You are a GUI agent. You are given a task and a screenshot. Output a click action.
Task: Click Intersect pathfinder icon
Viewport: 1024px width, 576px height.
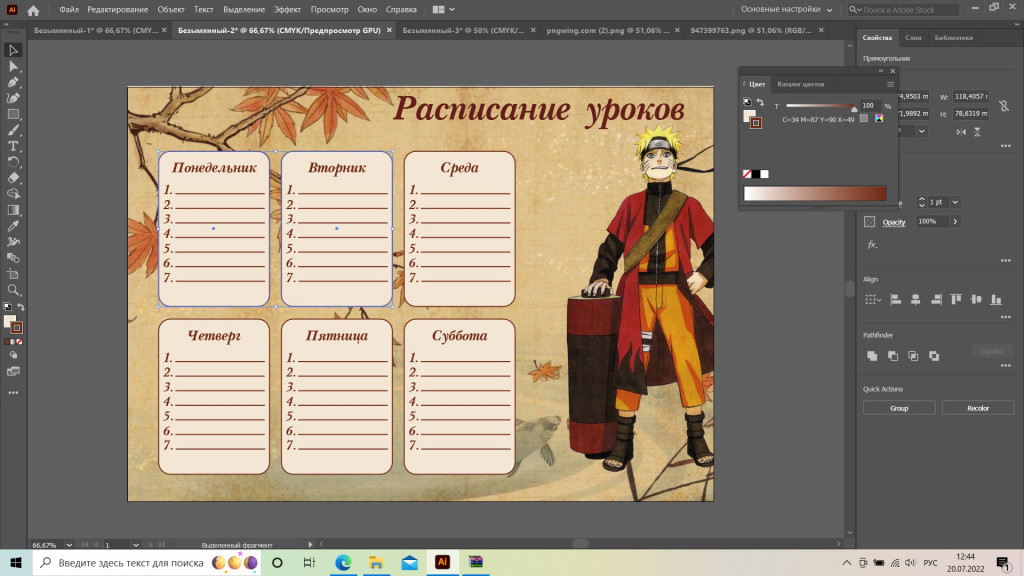coord(913,356)
